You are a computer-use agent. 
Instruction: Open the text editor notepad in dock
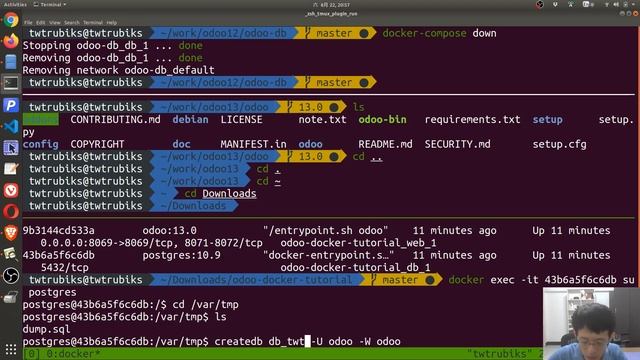(x=11, y=169)
